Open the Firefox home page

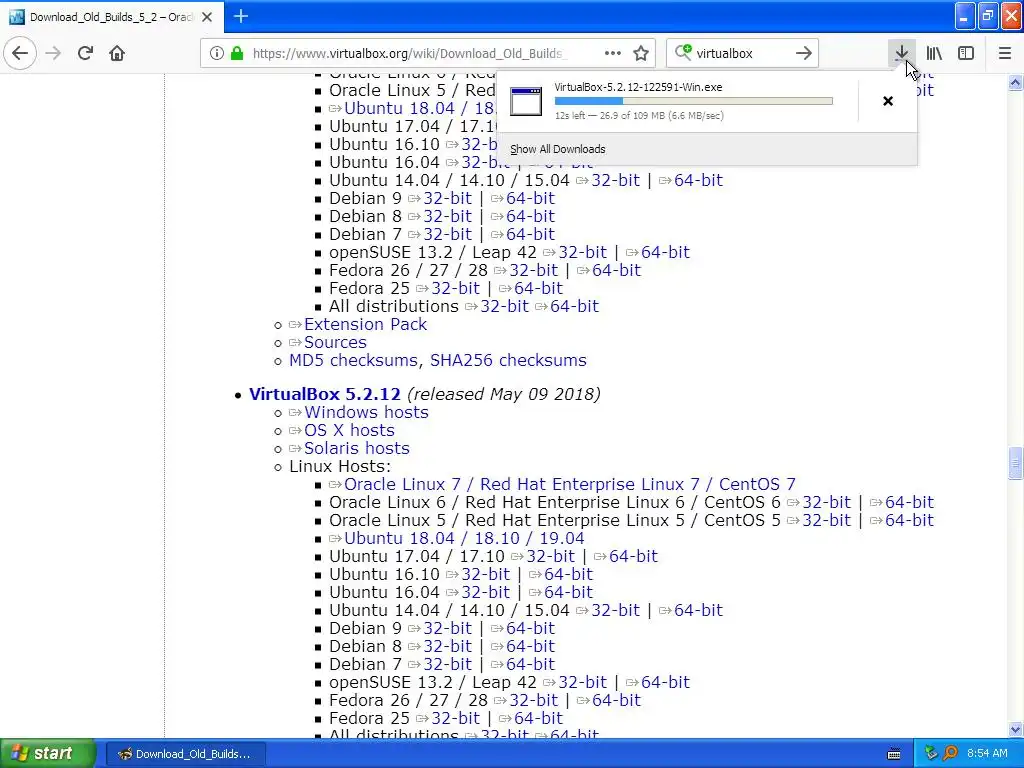click(x=117, y=53)
